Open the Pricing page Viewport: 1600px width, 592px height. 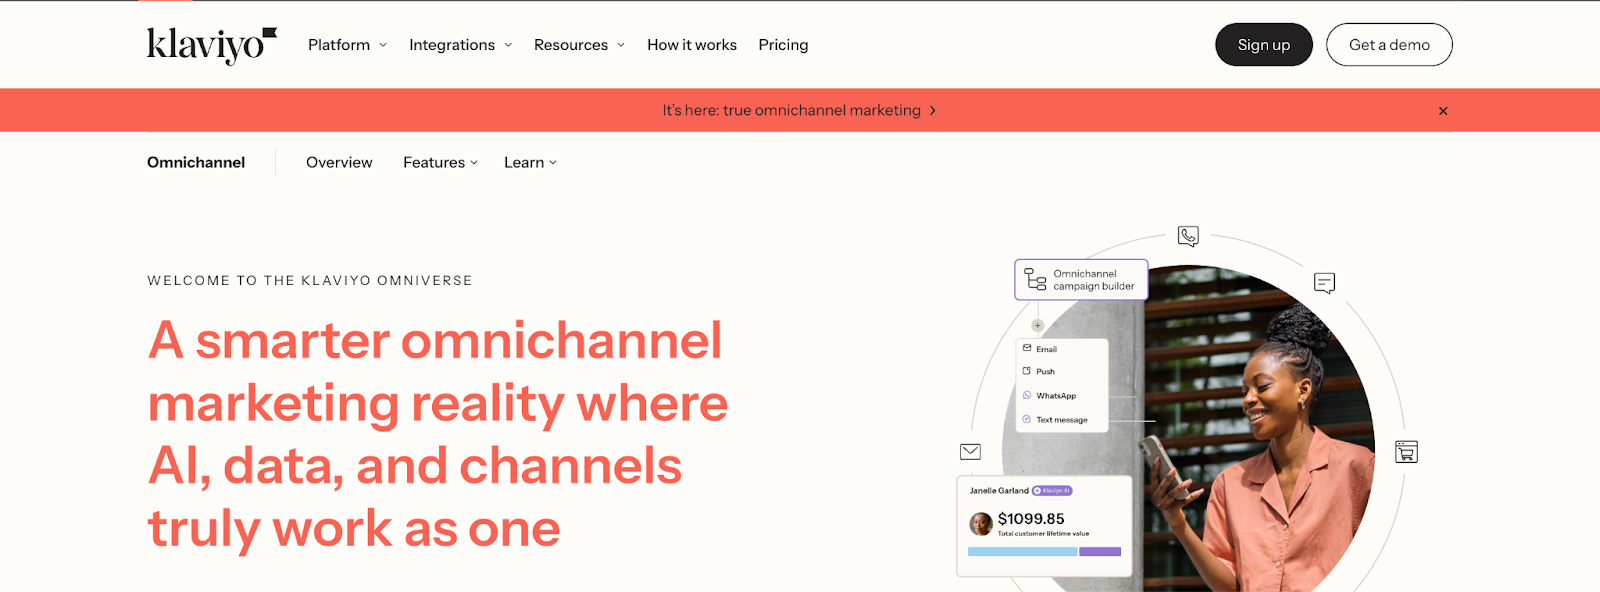(783, 45)
